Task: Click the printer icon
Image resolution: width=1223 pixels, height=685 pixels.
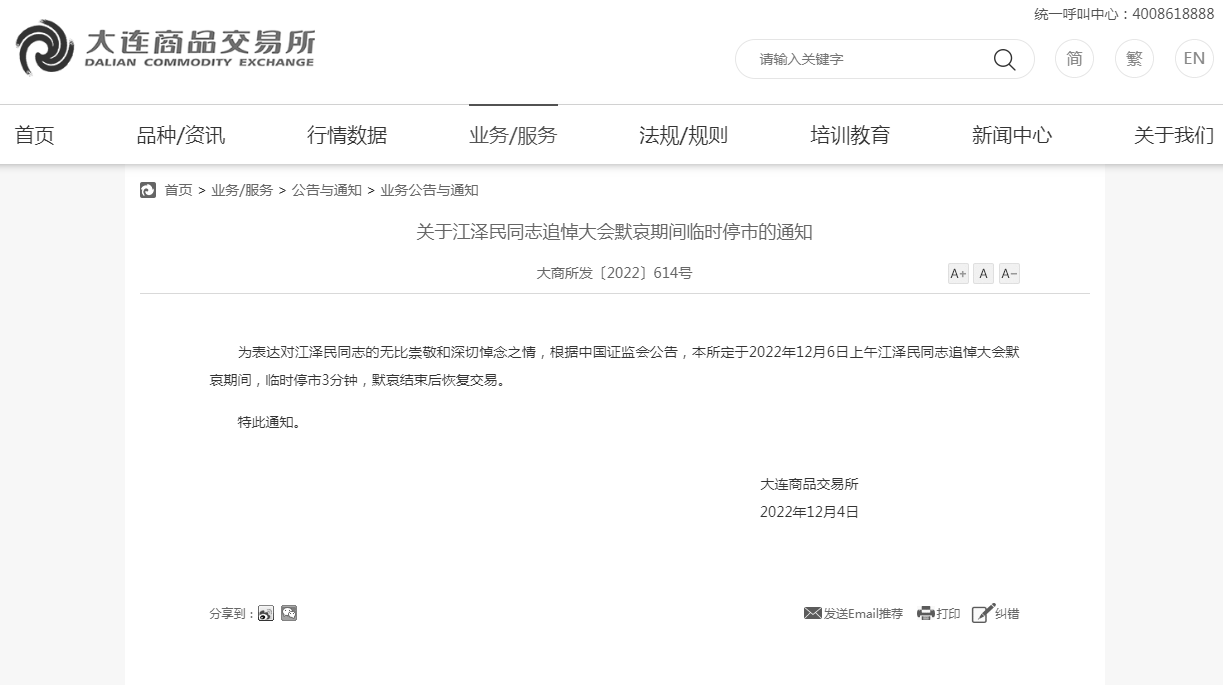Action: [926, 613]
